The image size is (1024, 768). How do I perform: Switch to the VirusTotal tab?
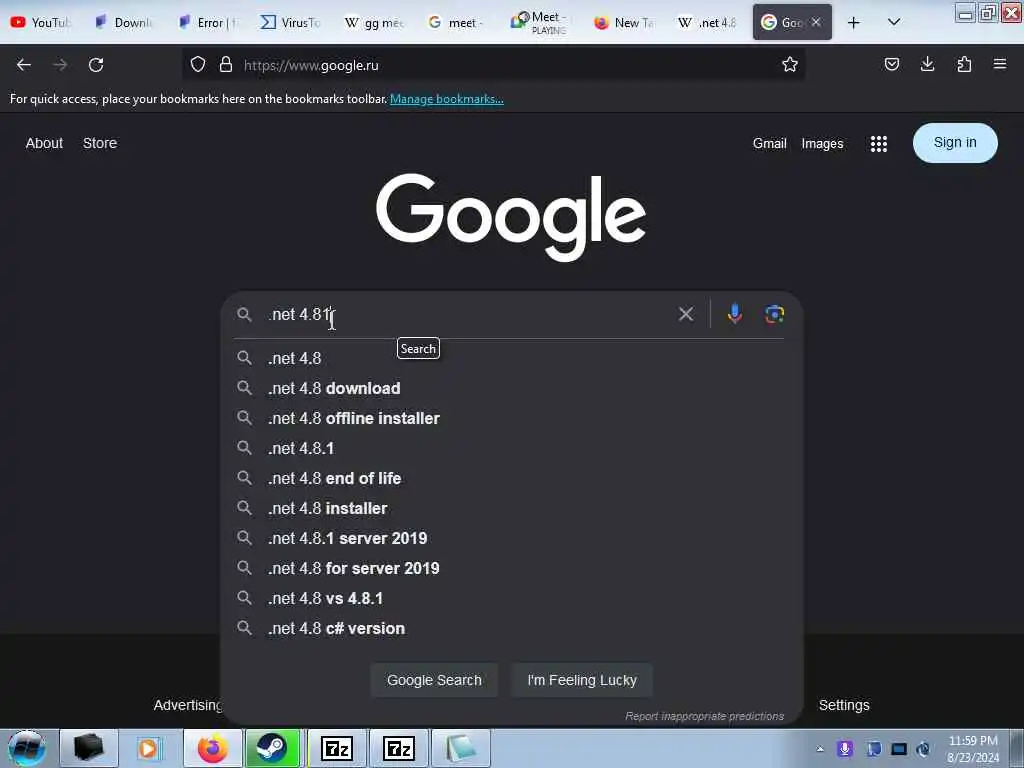(x=291, y=22)
